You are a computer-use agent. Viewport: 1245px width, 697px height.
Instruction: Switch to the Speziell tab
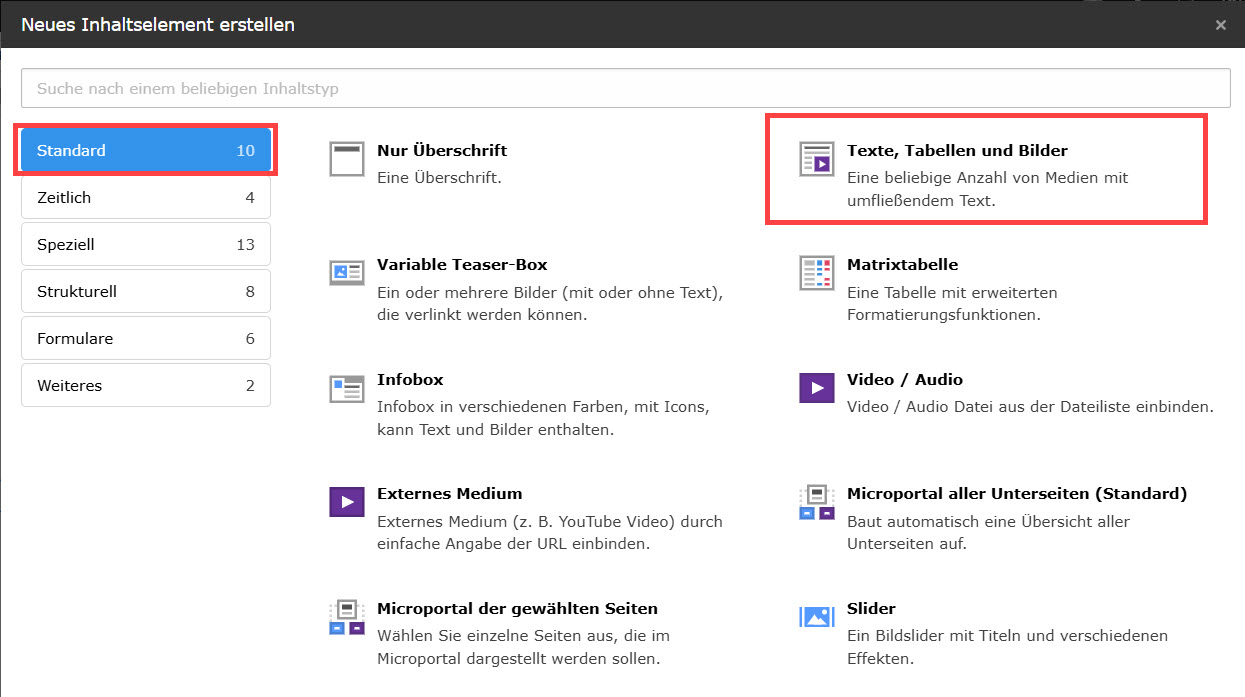click(x=145, y=245)
